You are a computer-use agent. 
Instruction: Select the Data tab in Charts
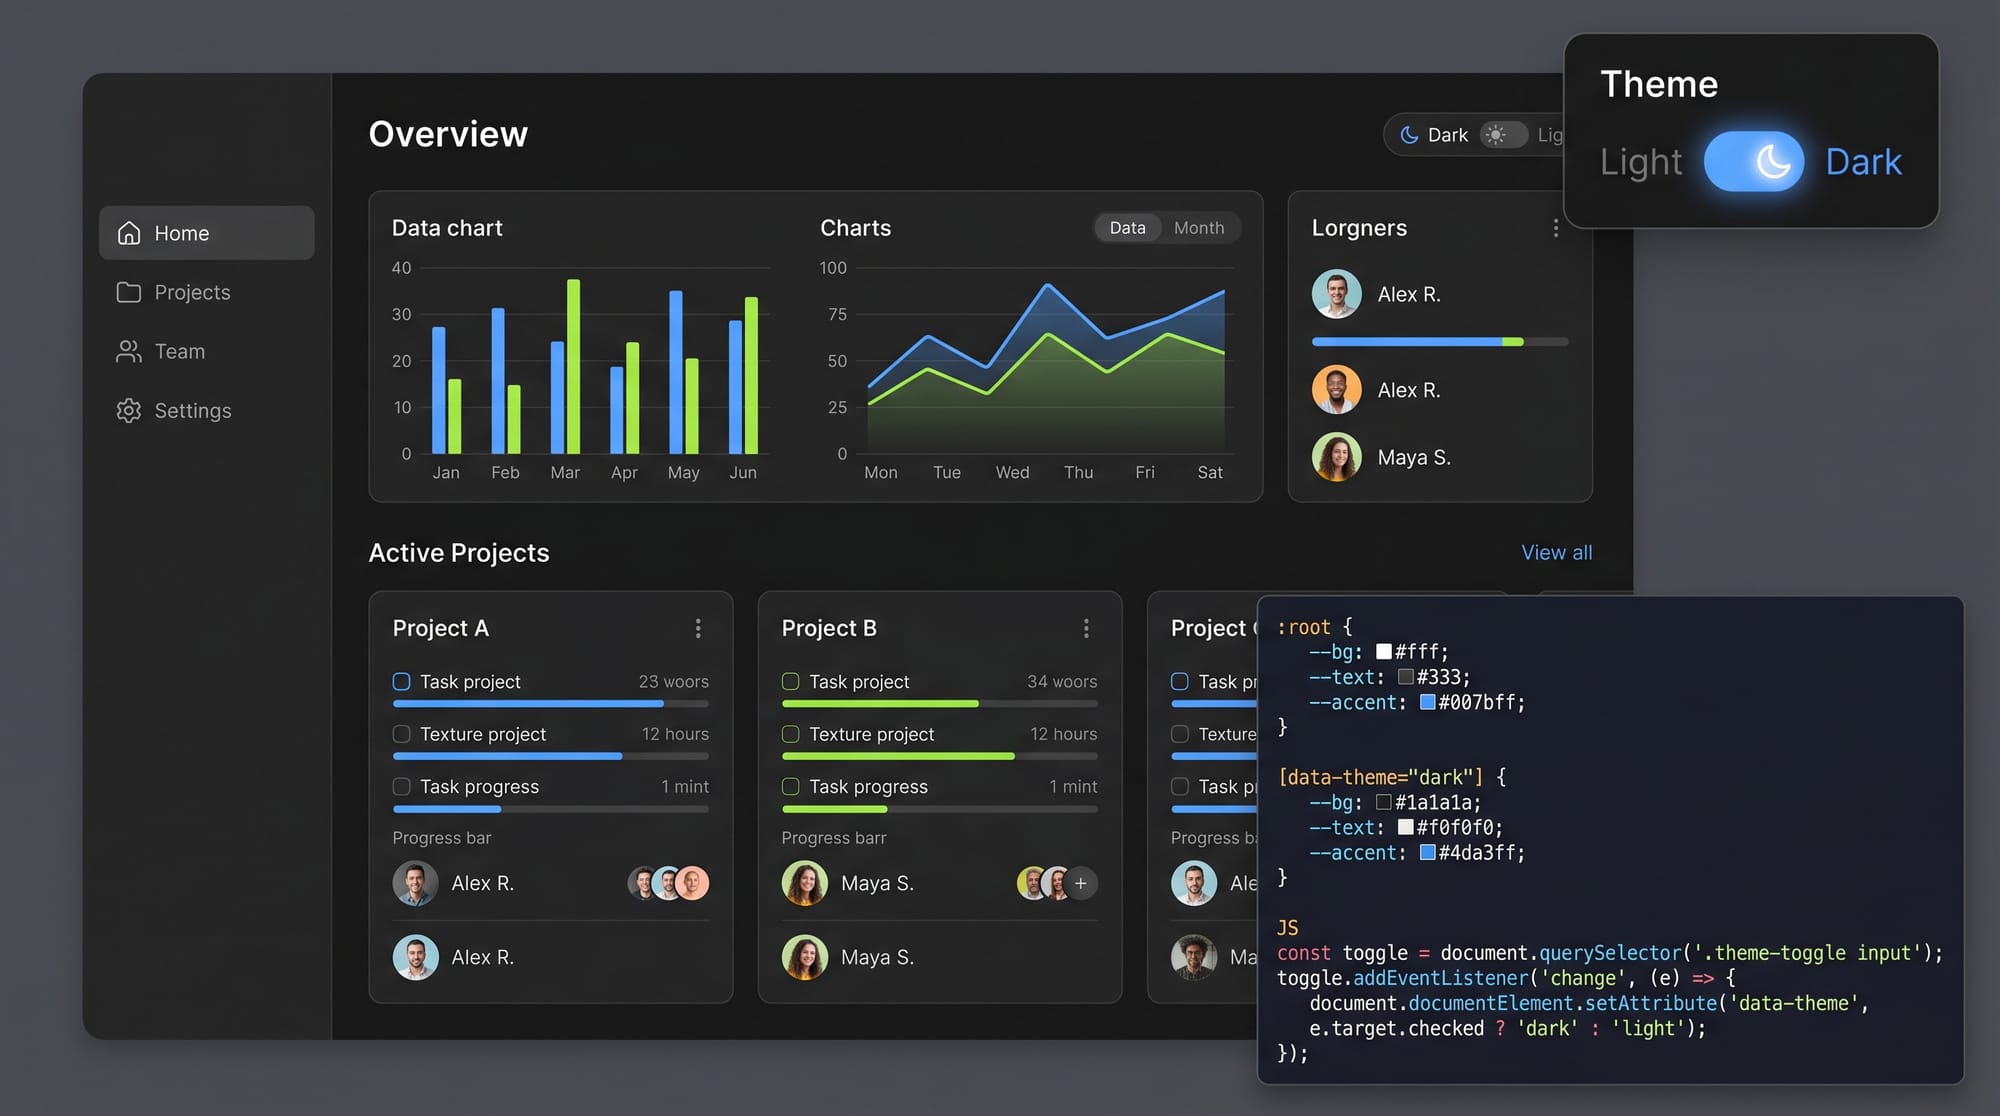[x=1127, y=228]
